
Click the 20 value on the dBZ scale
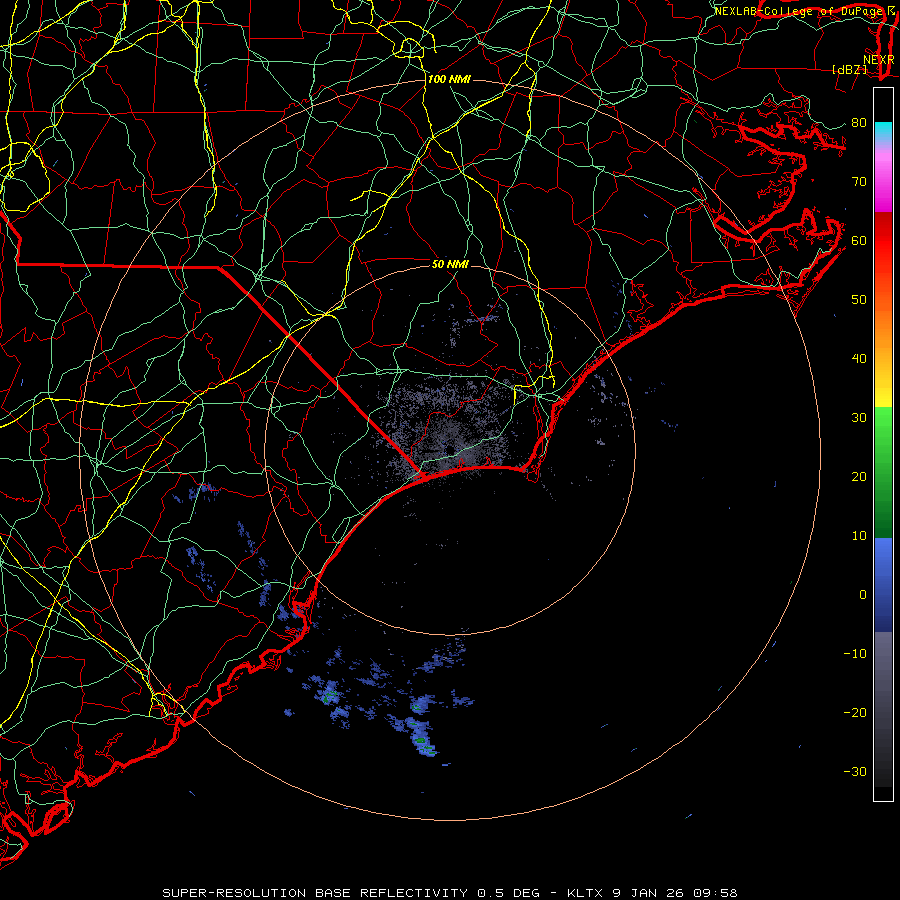[x=859, y=476]
